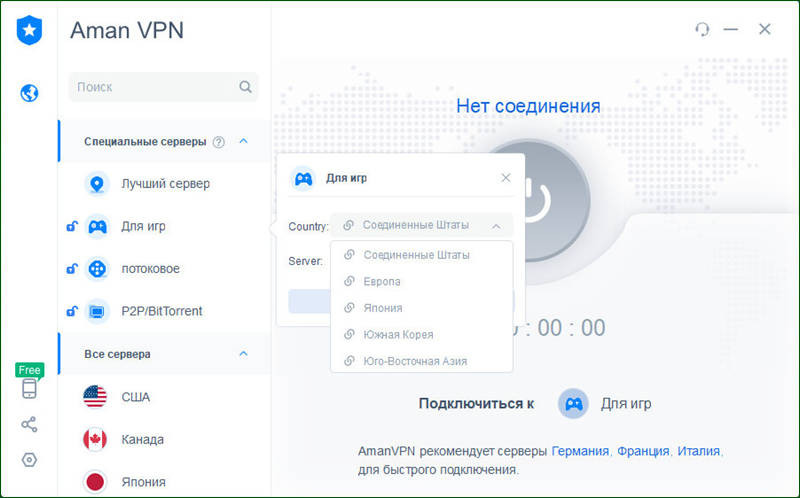The height and width of the screenshot is (498, 800).
Task: Open the Country dropdown showing Соединенные Штаты
Action: 421,225
